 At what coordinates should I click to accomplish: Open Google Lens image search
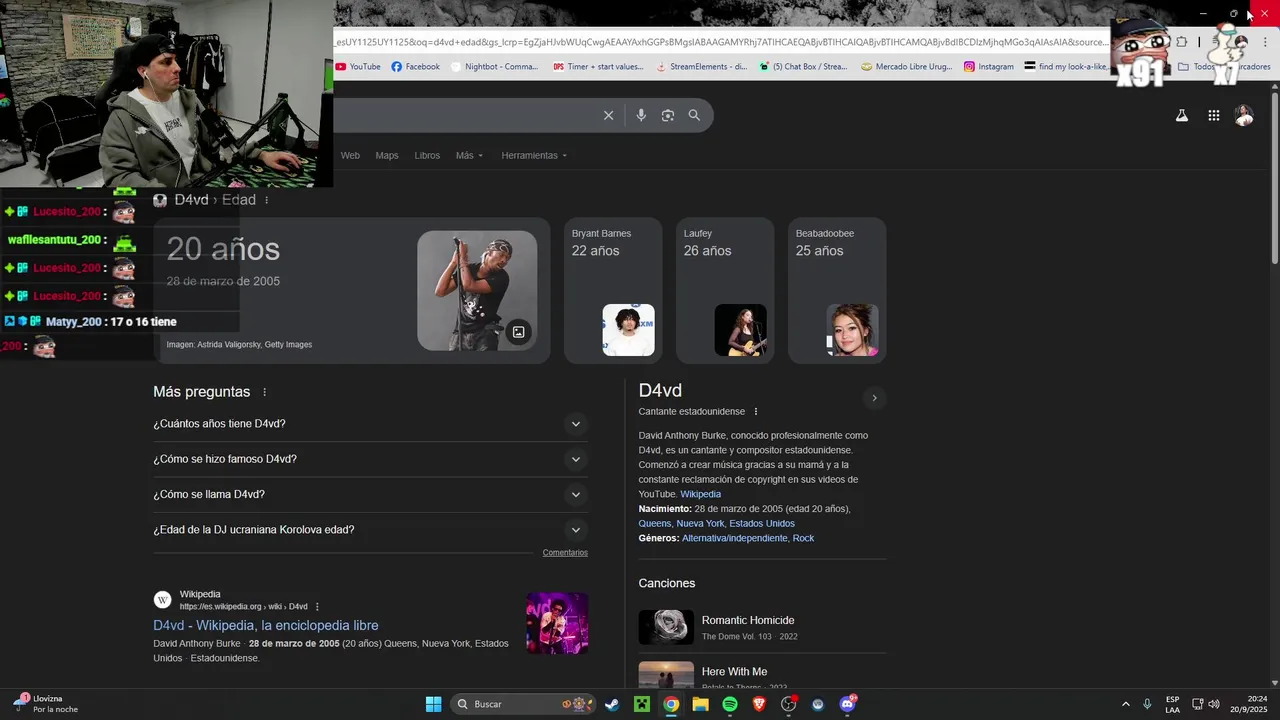click(668, 115)
